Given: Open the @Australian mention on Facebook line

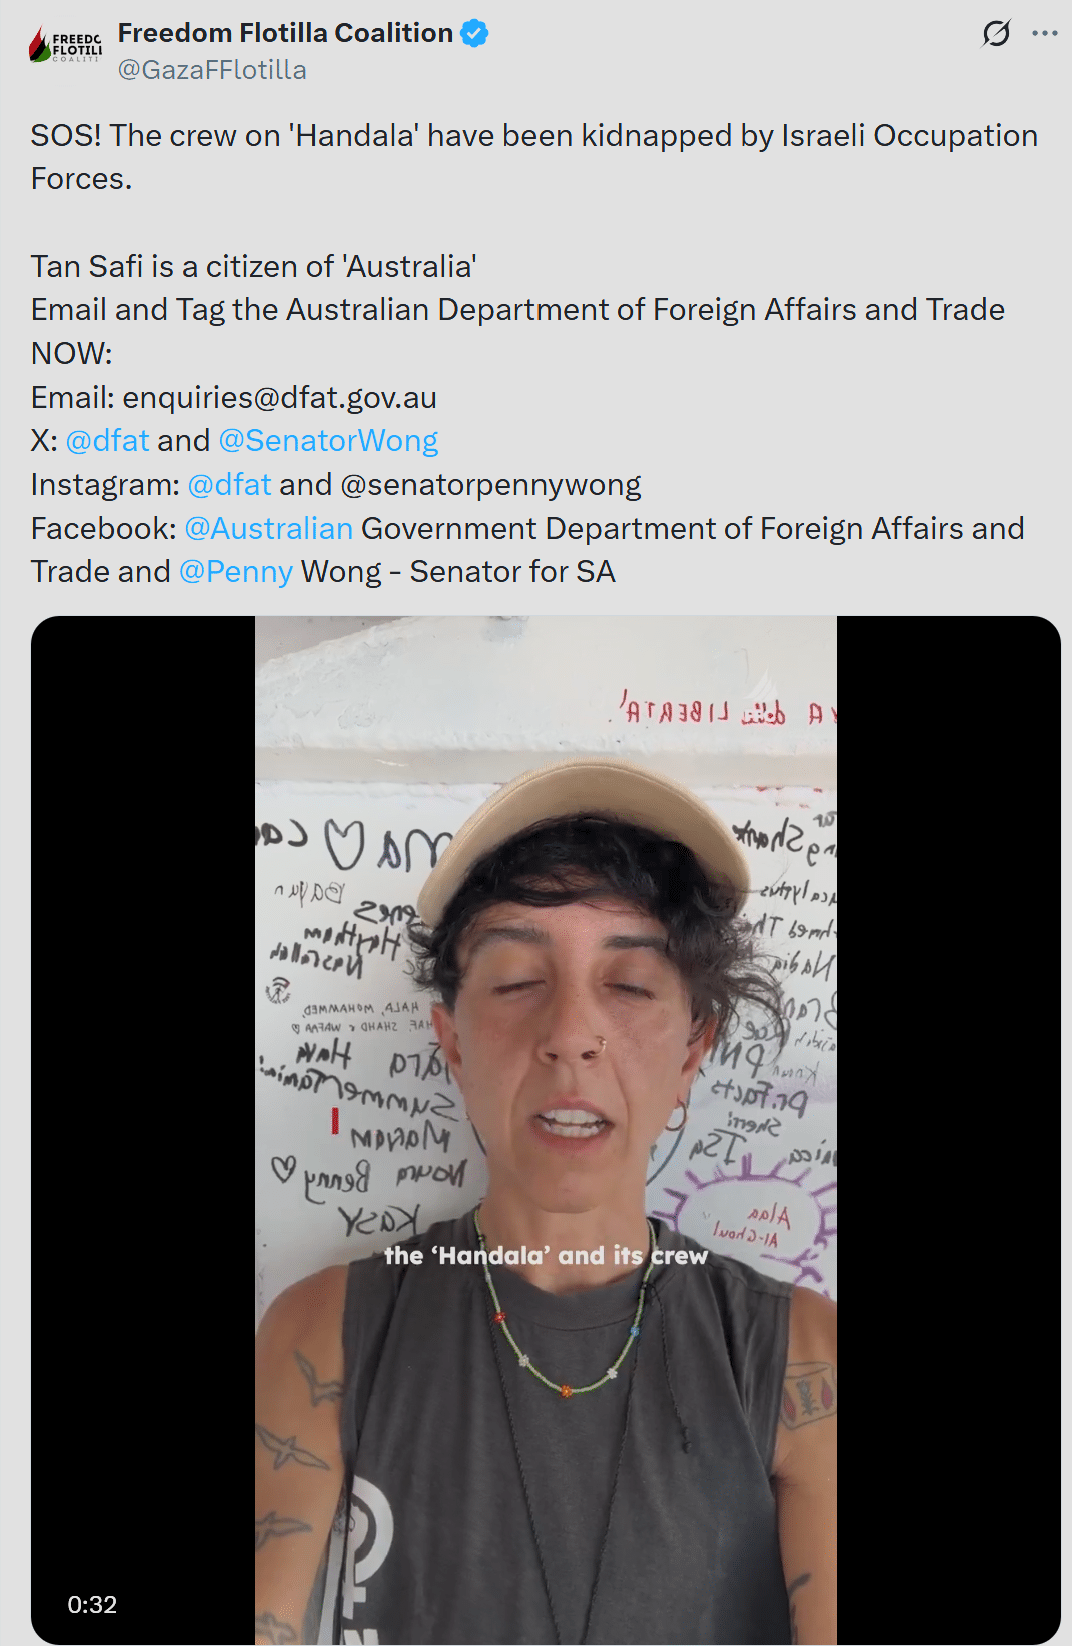Looking at the screenshot, I should point(268,528).
